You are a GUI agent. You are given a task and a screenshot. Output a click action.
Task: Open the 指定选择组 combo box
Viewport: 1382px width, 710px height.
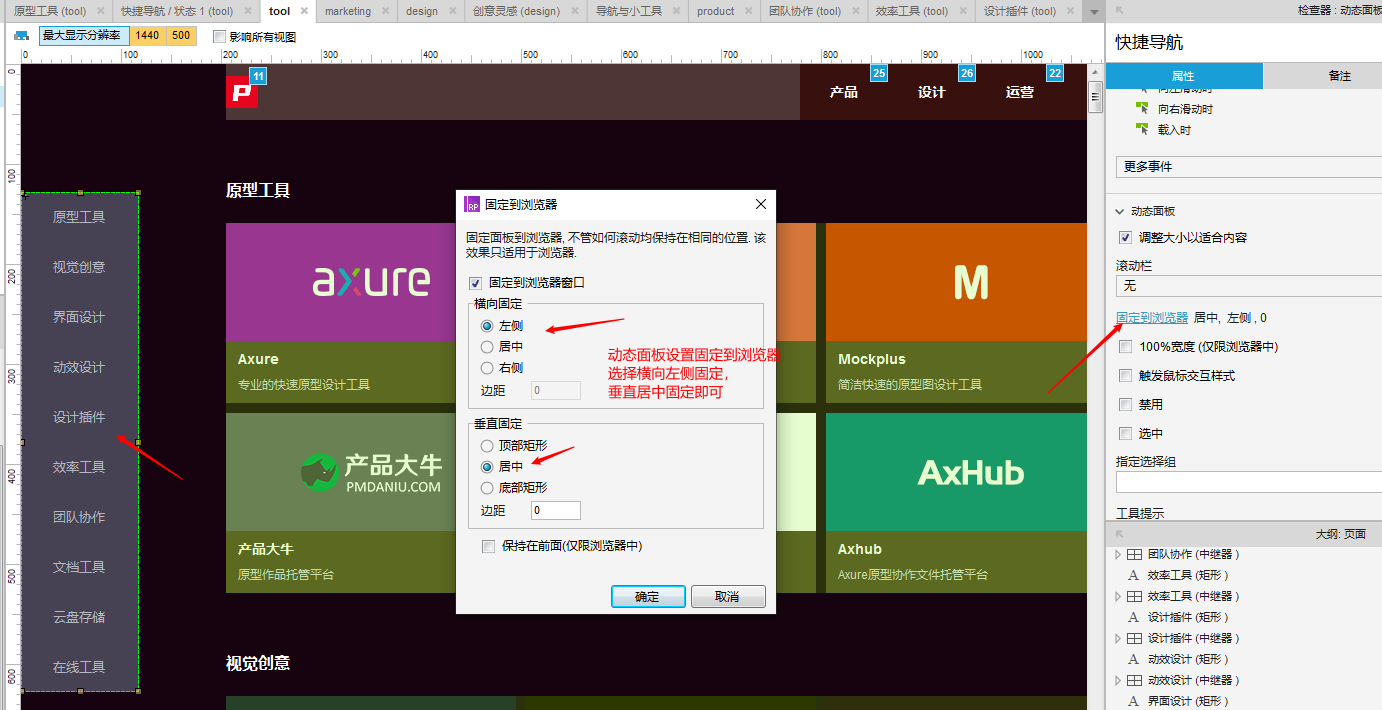(x=1249, y=482)
